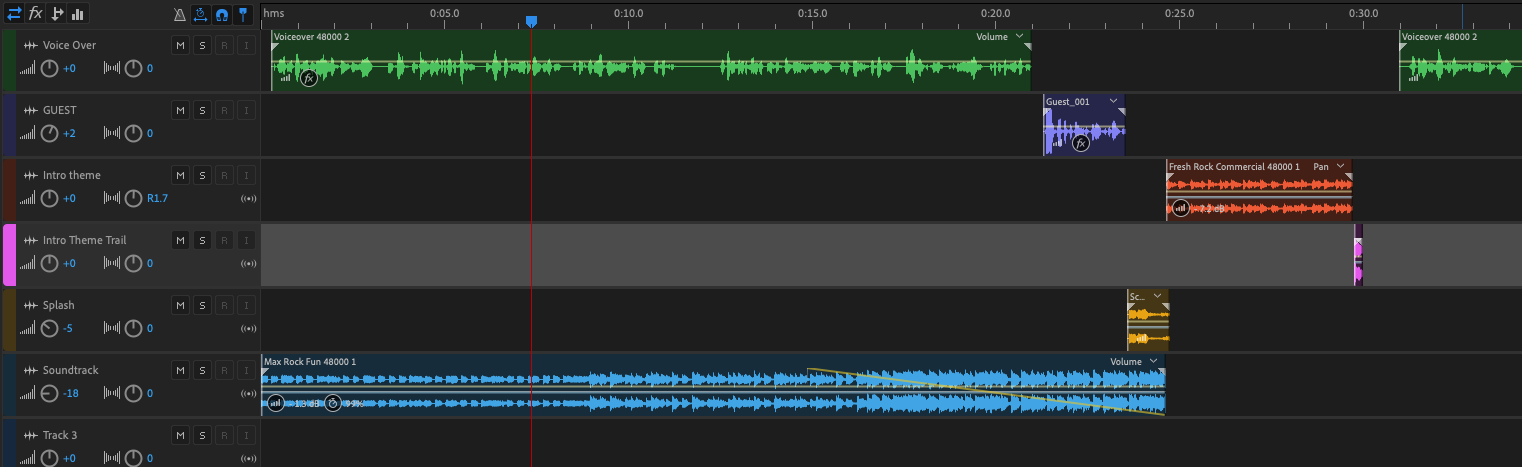Viewport: 1522px width, 467px height.
Task: Select the Fresh Rock Commercial 48000 1 clip
Action: [1259, 190]
